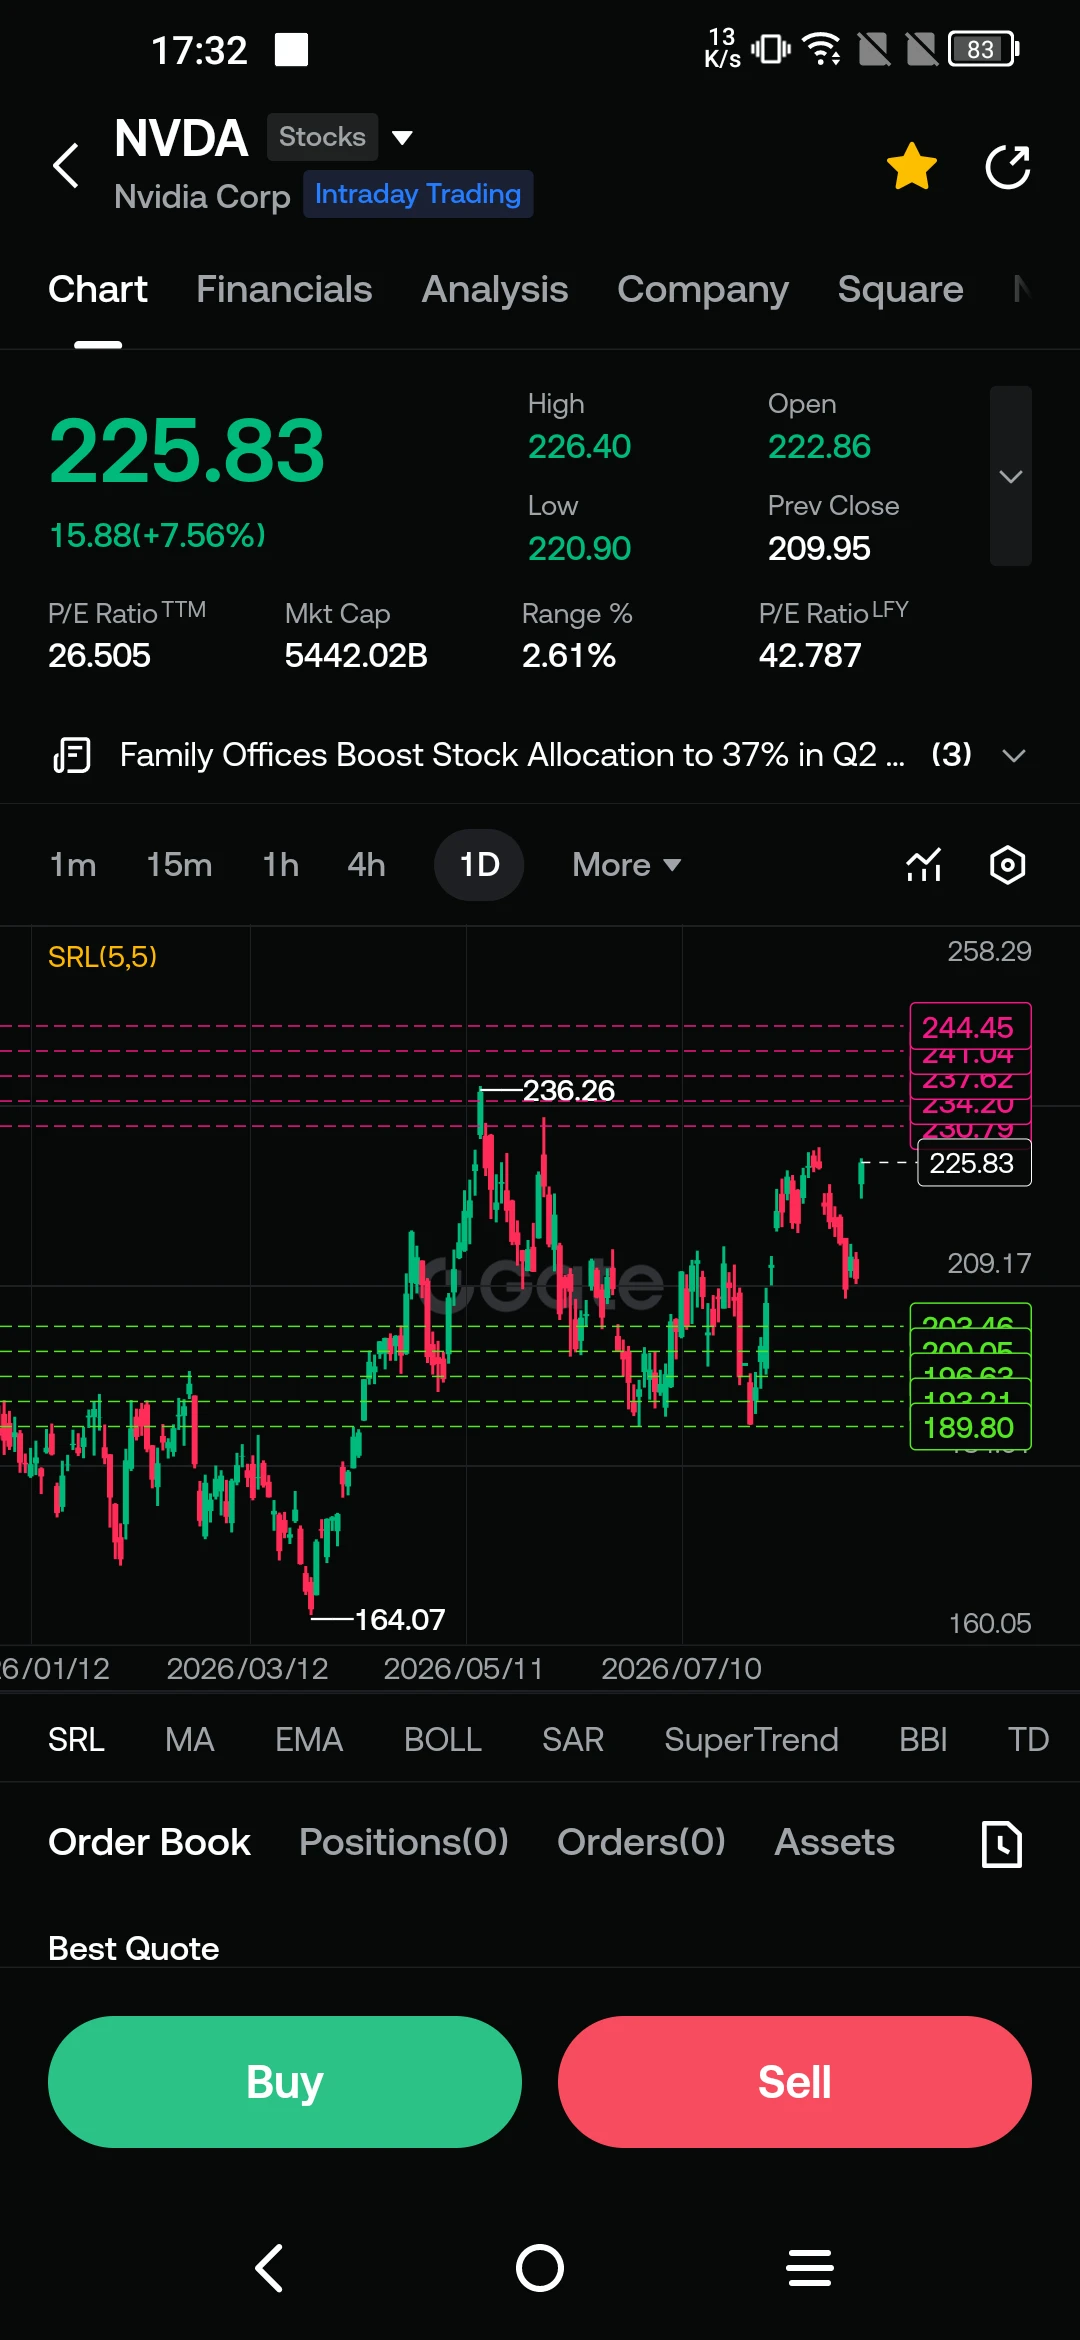
Task: Tap the Intraday Trading badge
Action: tap(418, 194)
